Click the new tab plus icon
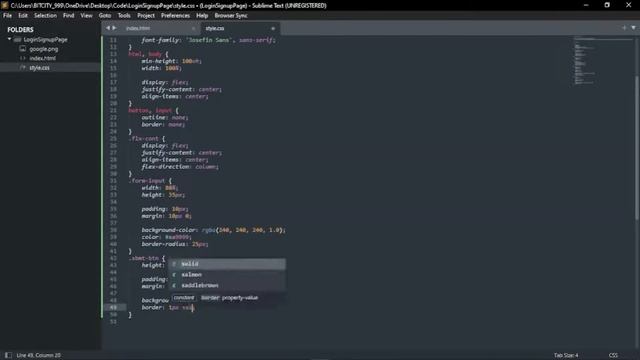This screenshot has width=640, height=360. point(624,28)
